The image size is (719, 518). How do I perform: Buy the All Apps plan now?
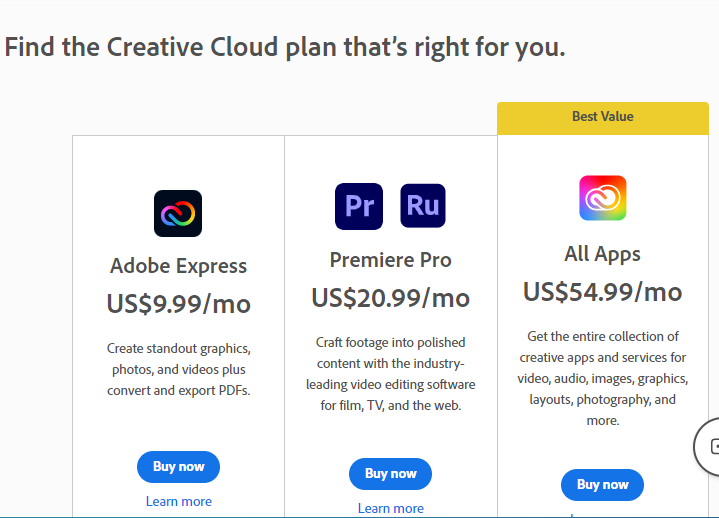602,485
